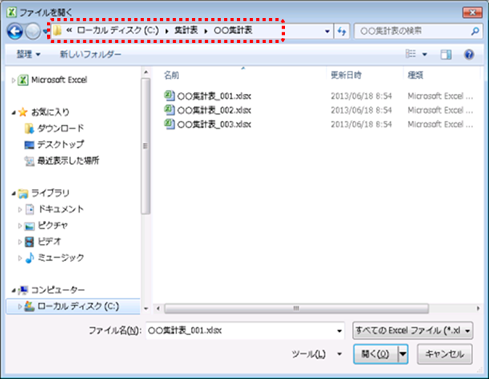
Task: Click 新しいフォルダー button
Action: [90, 54]
